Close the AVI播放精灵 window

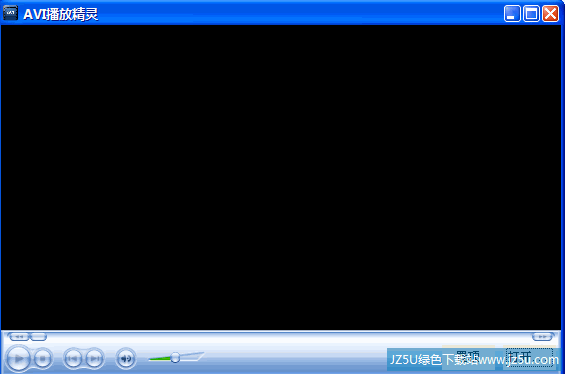[551, 14]
